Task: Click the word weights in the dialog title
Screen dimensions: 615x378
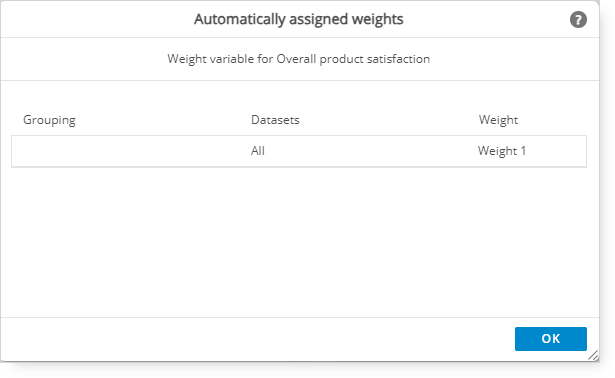Action: (377, 19)
